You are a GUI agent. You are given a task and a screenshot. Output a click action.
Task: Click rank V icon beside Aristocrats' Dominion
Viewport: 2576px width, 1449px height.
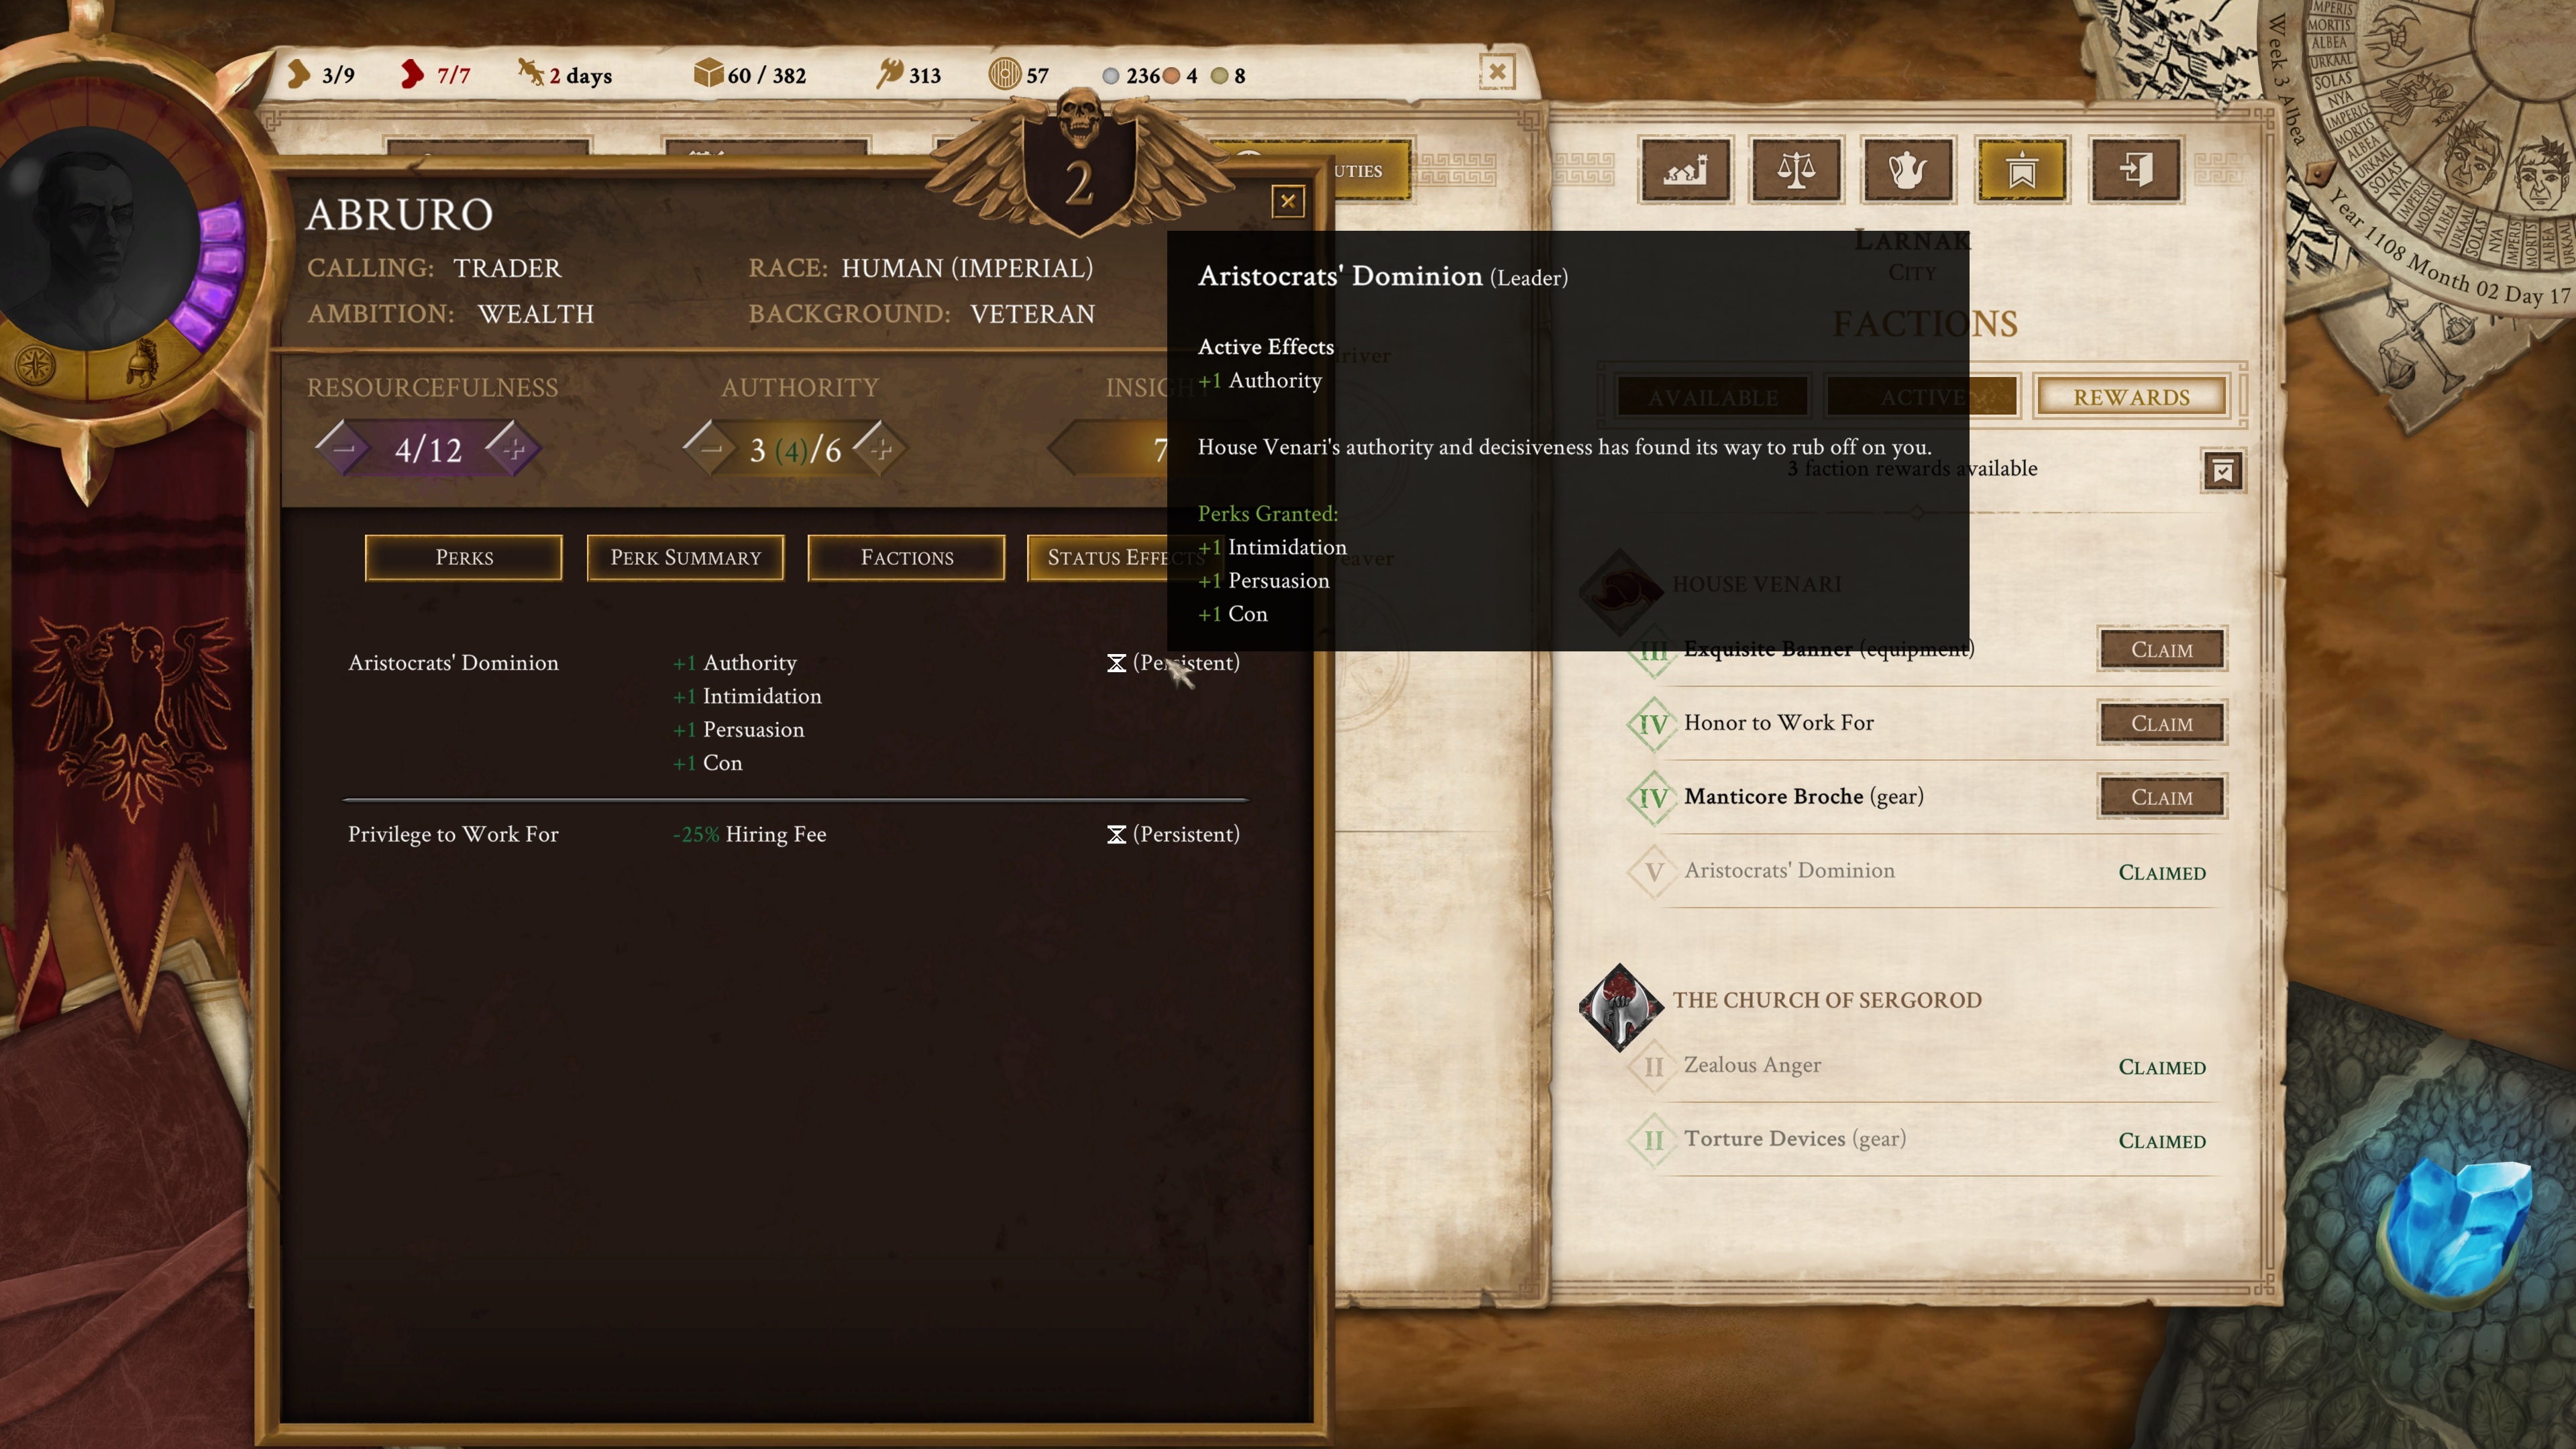[x=1653, y=872]
